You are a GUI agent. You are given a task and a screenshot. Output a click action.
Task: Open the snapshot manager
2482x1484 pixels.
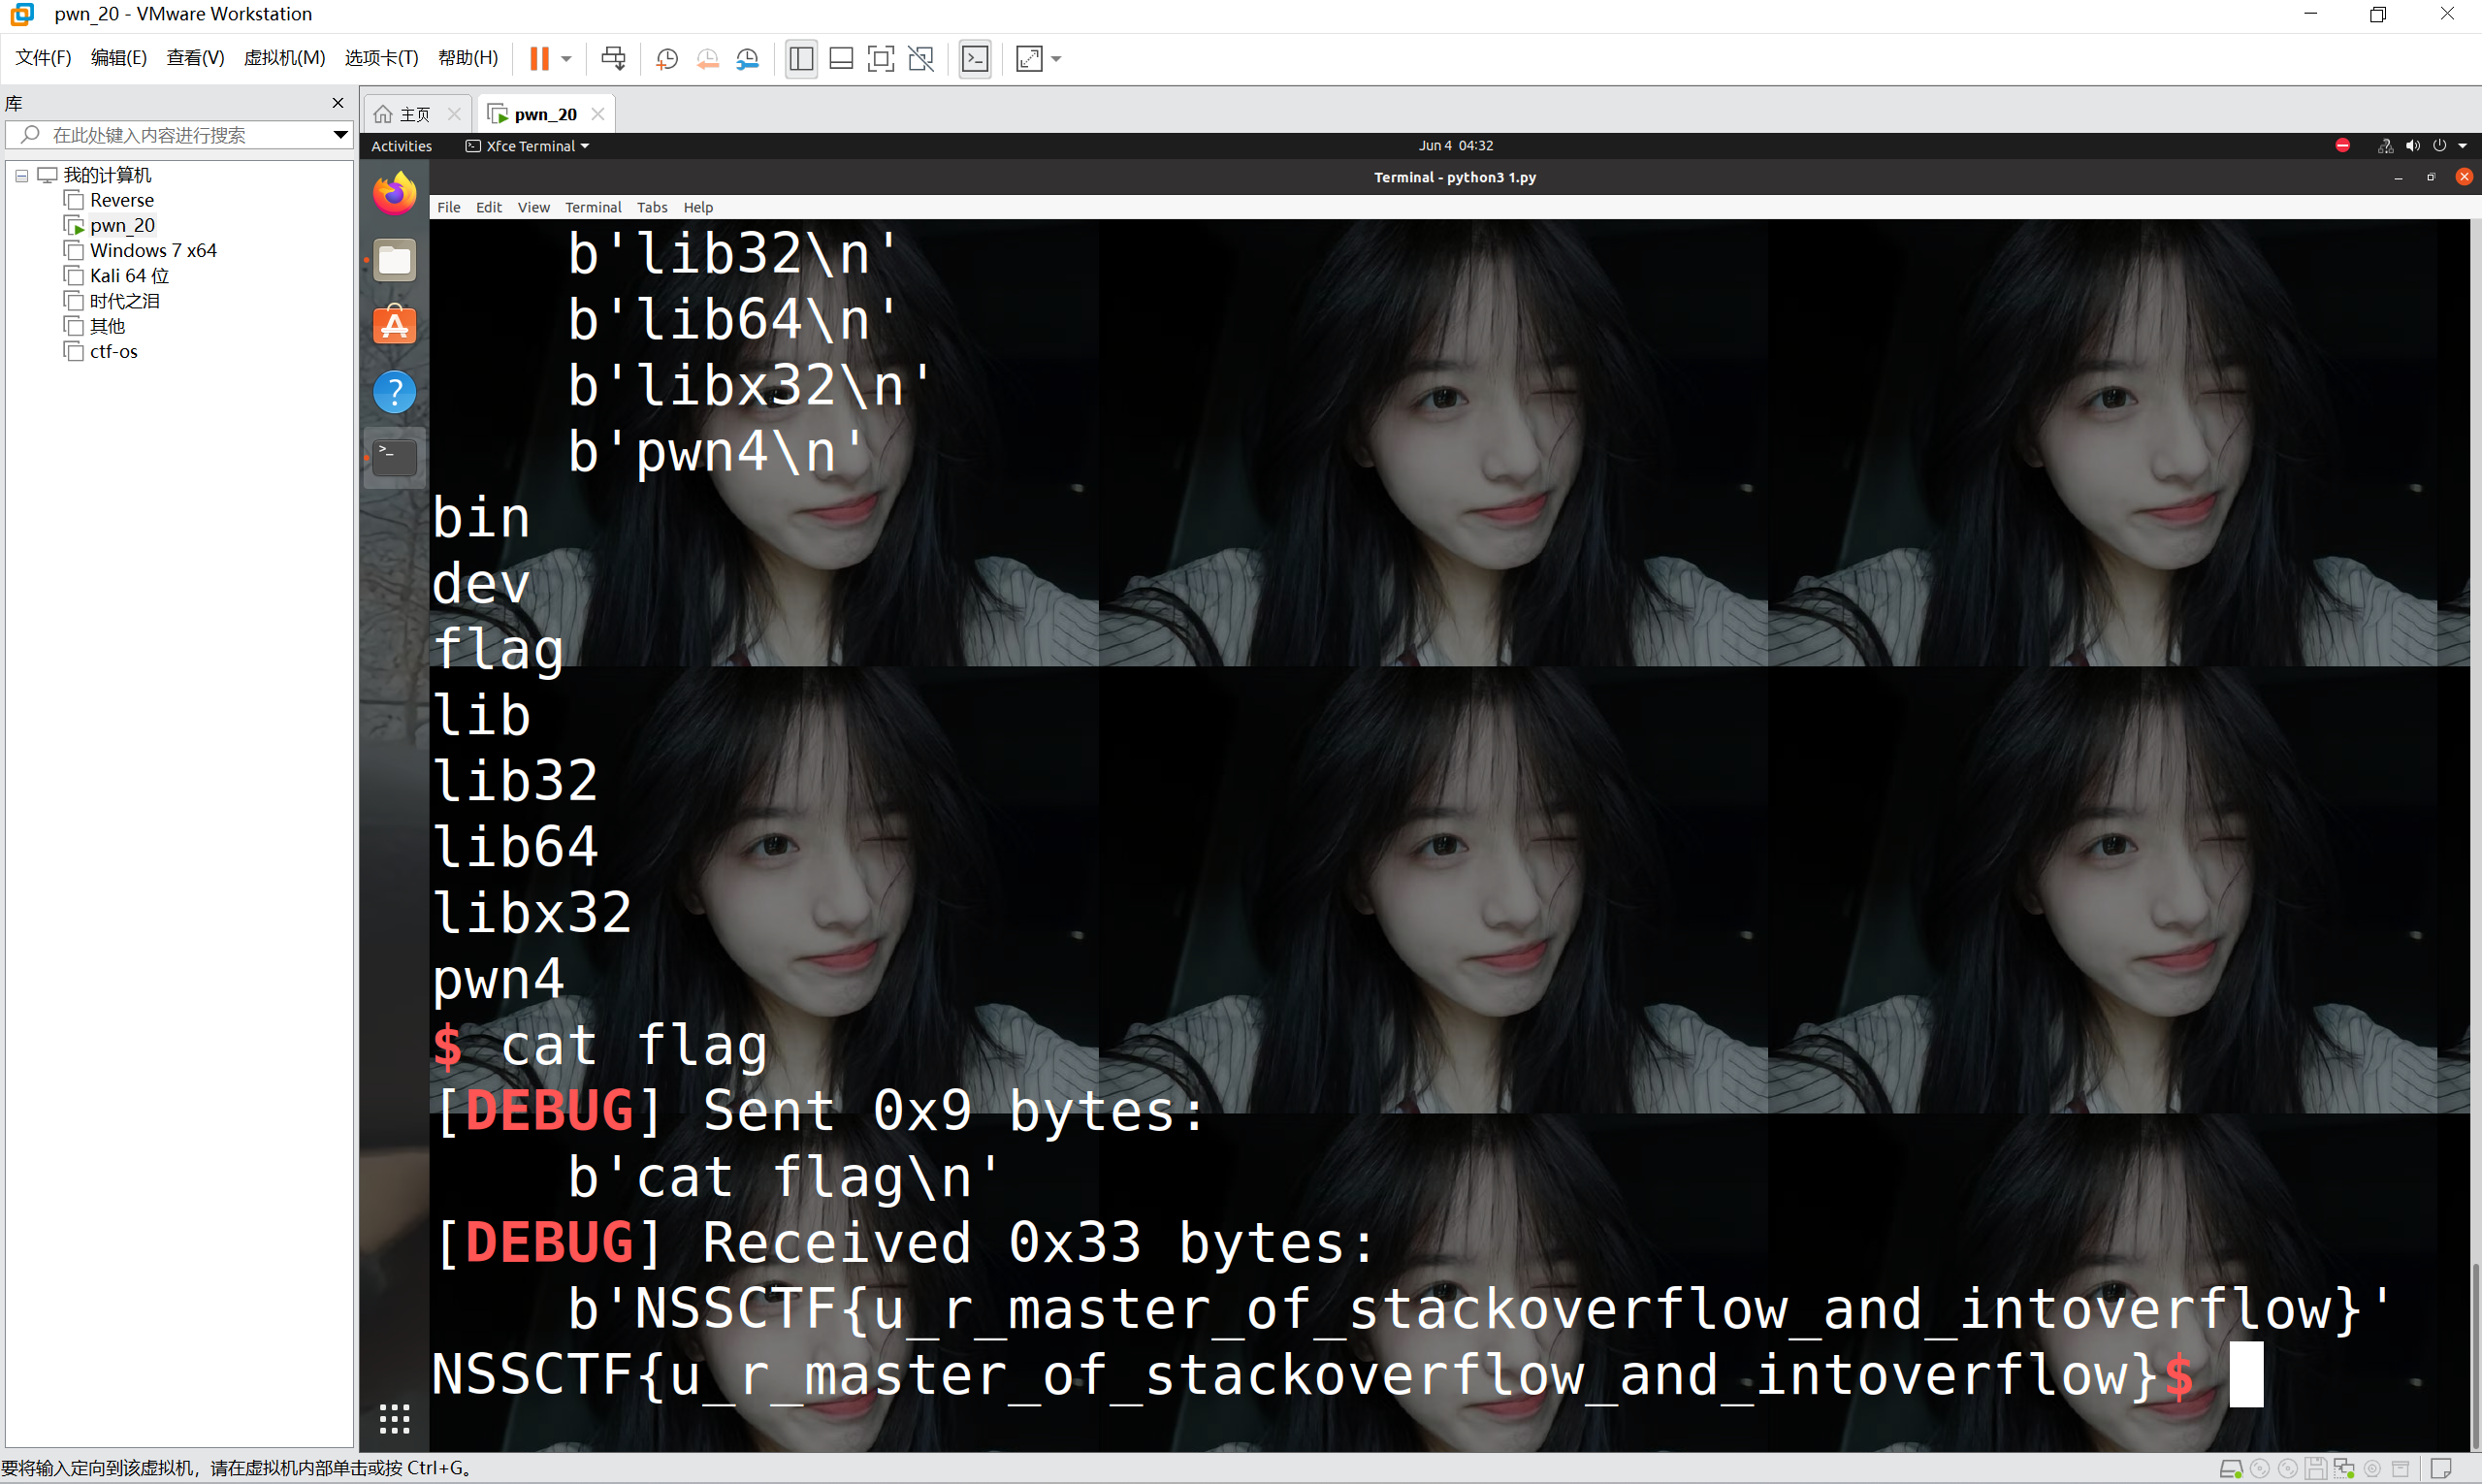[x=747, y=58]
